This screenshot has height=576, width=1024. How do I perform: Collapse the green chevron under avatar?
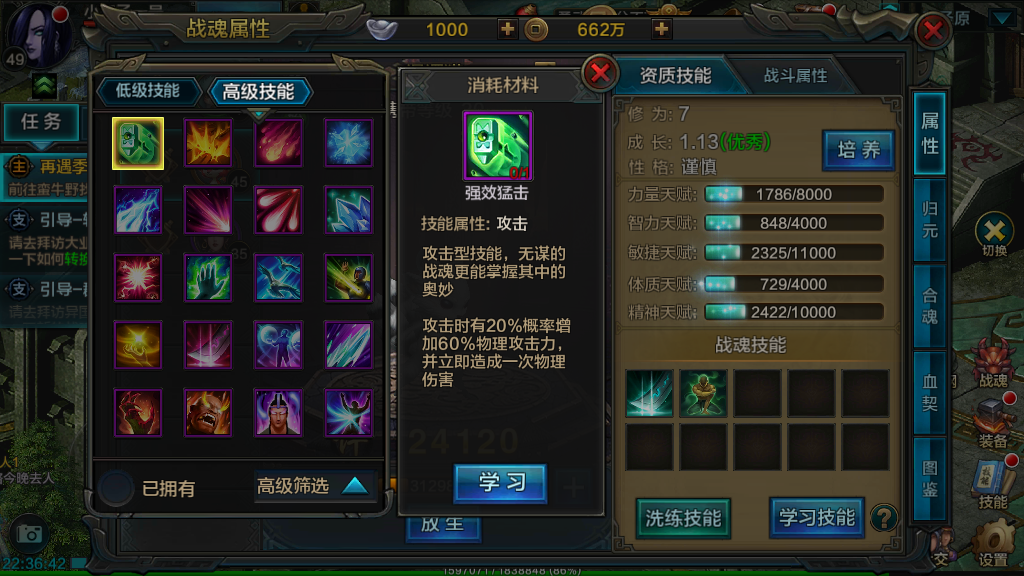[44, 86]
